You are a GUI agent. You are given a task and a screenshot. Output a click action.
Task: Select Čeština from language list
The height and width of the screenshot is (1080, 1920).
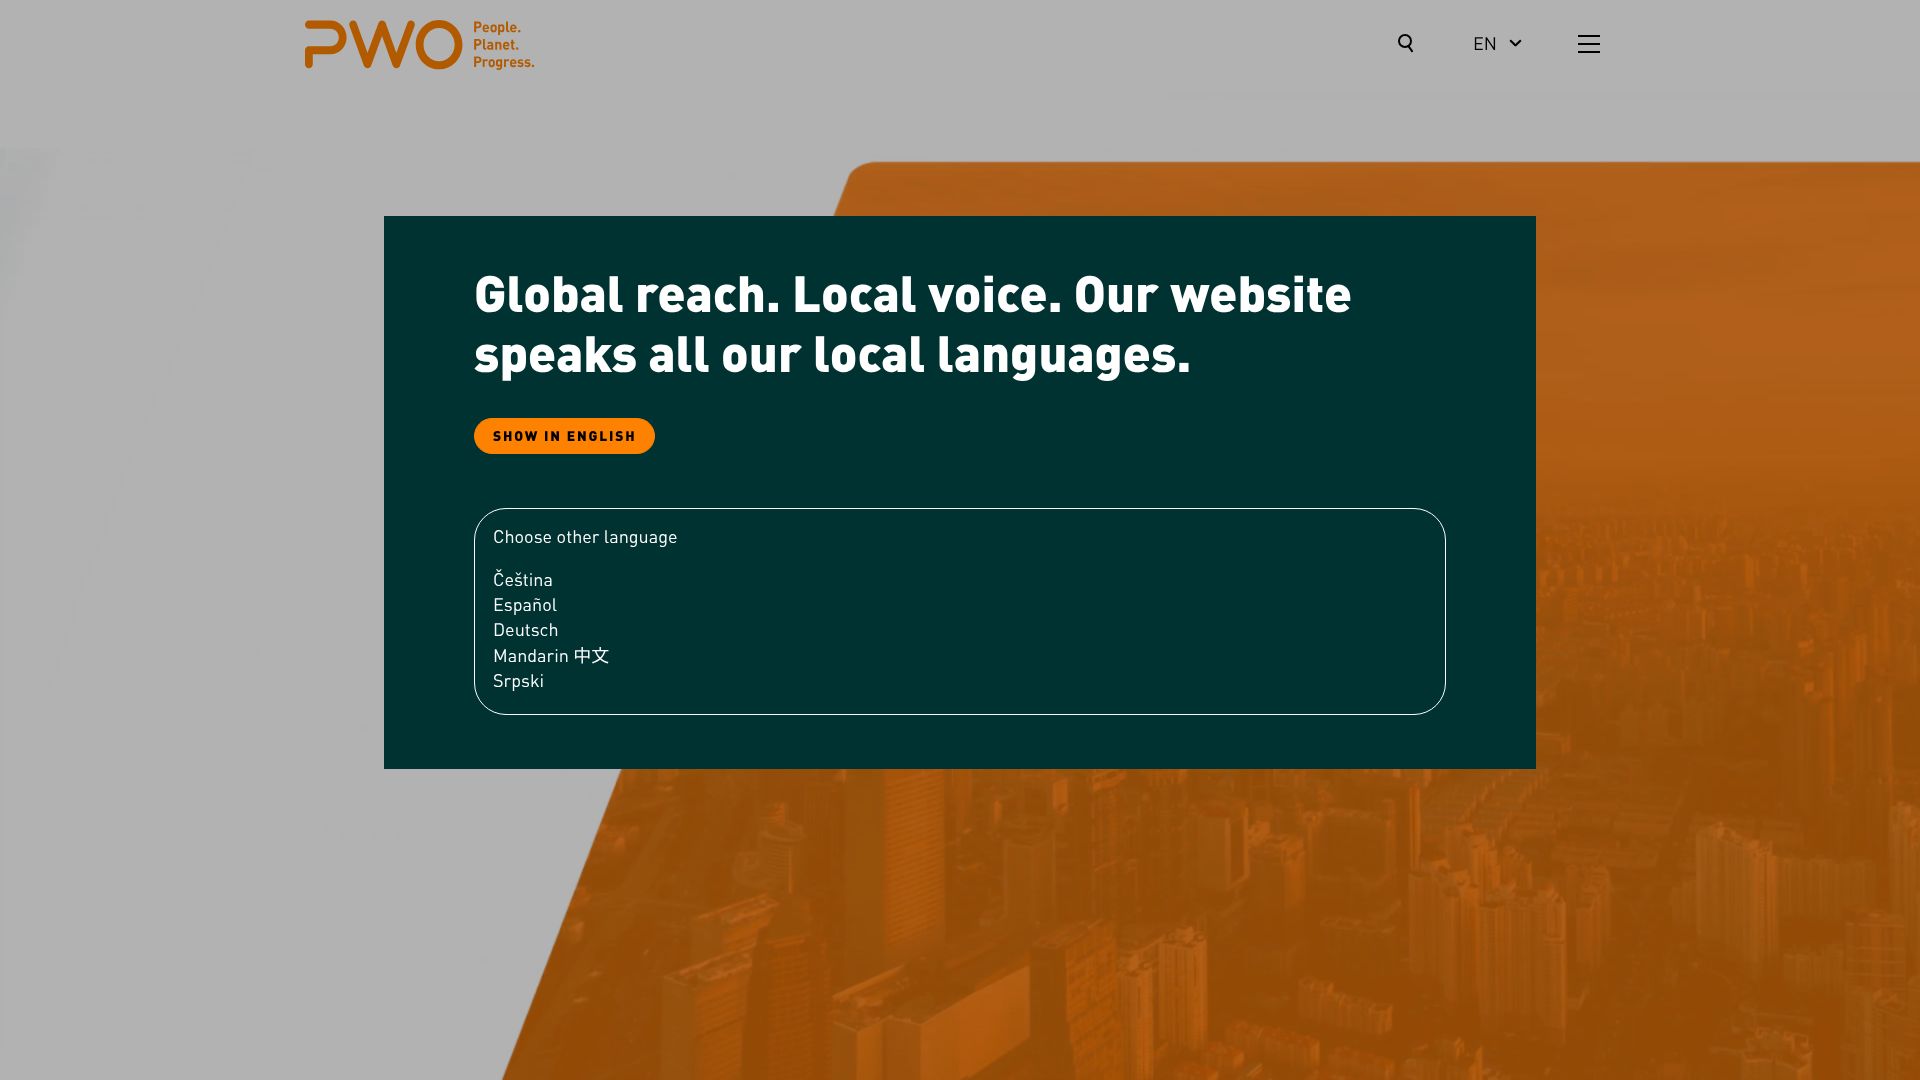click(522, 580)
